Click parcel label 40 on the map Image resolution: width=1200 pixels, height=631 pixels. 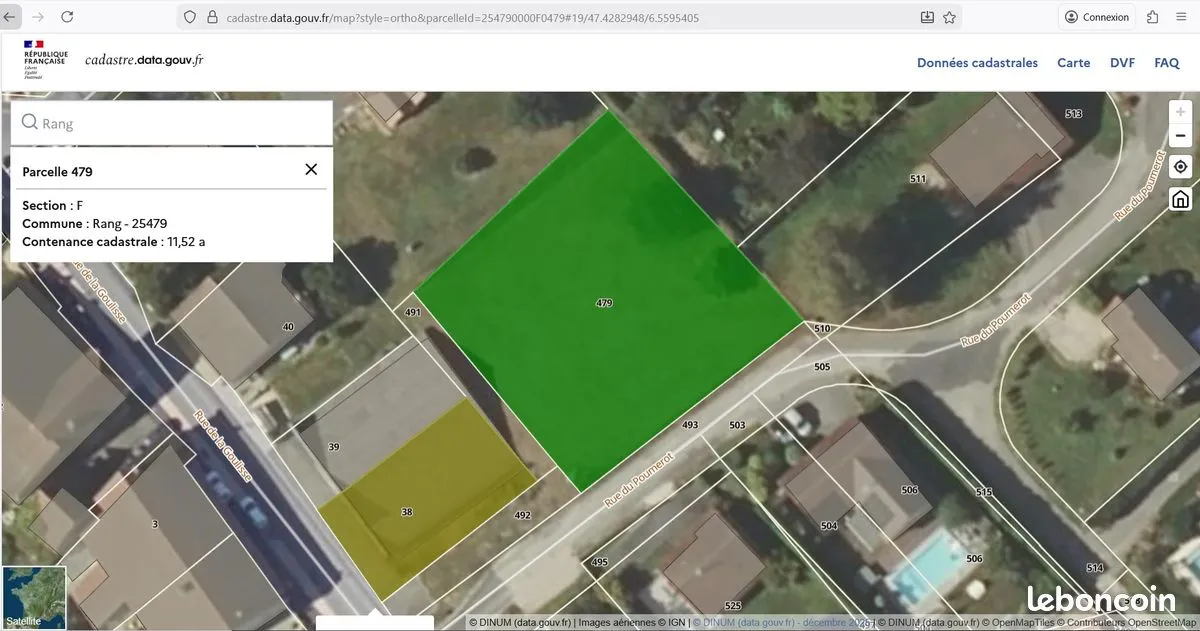click(x=288, y=327)
